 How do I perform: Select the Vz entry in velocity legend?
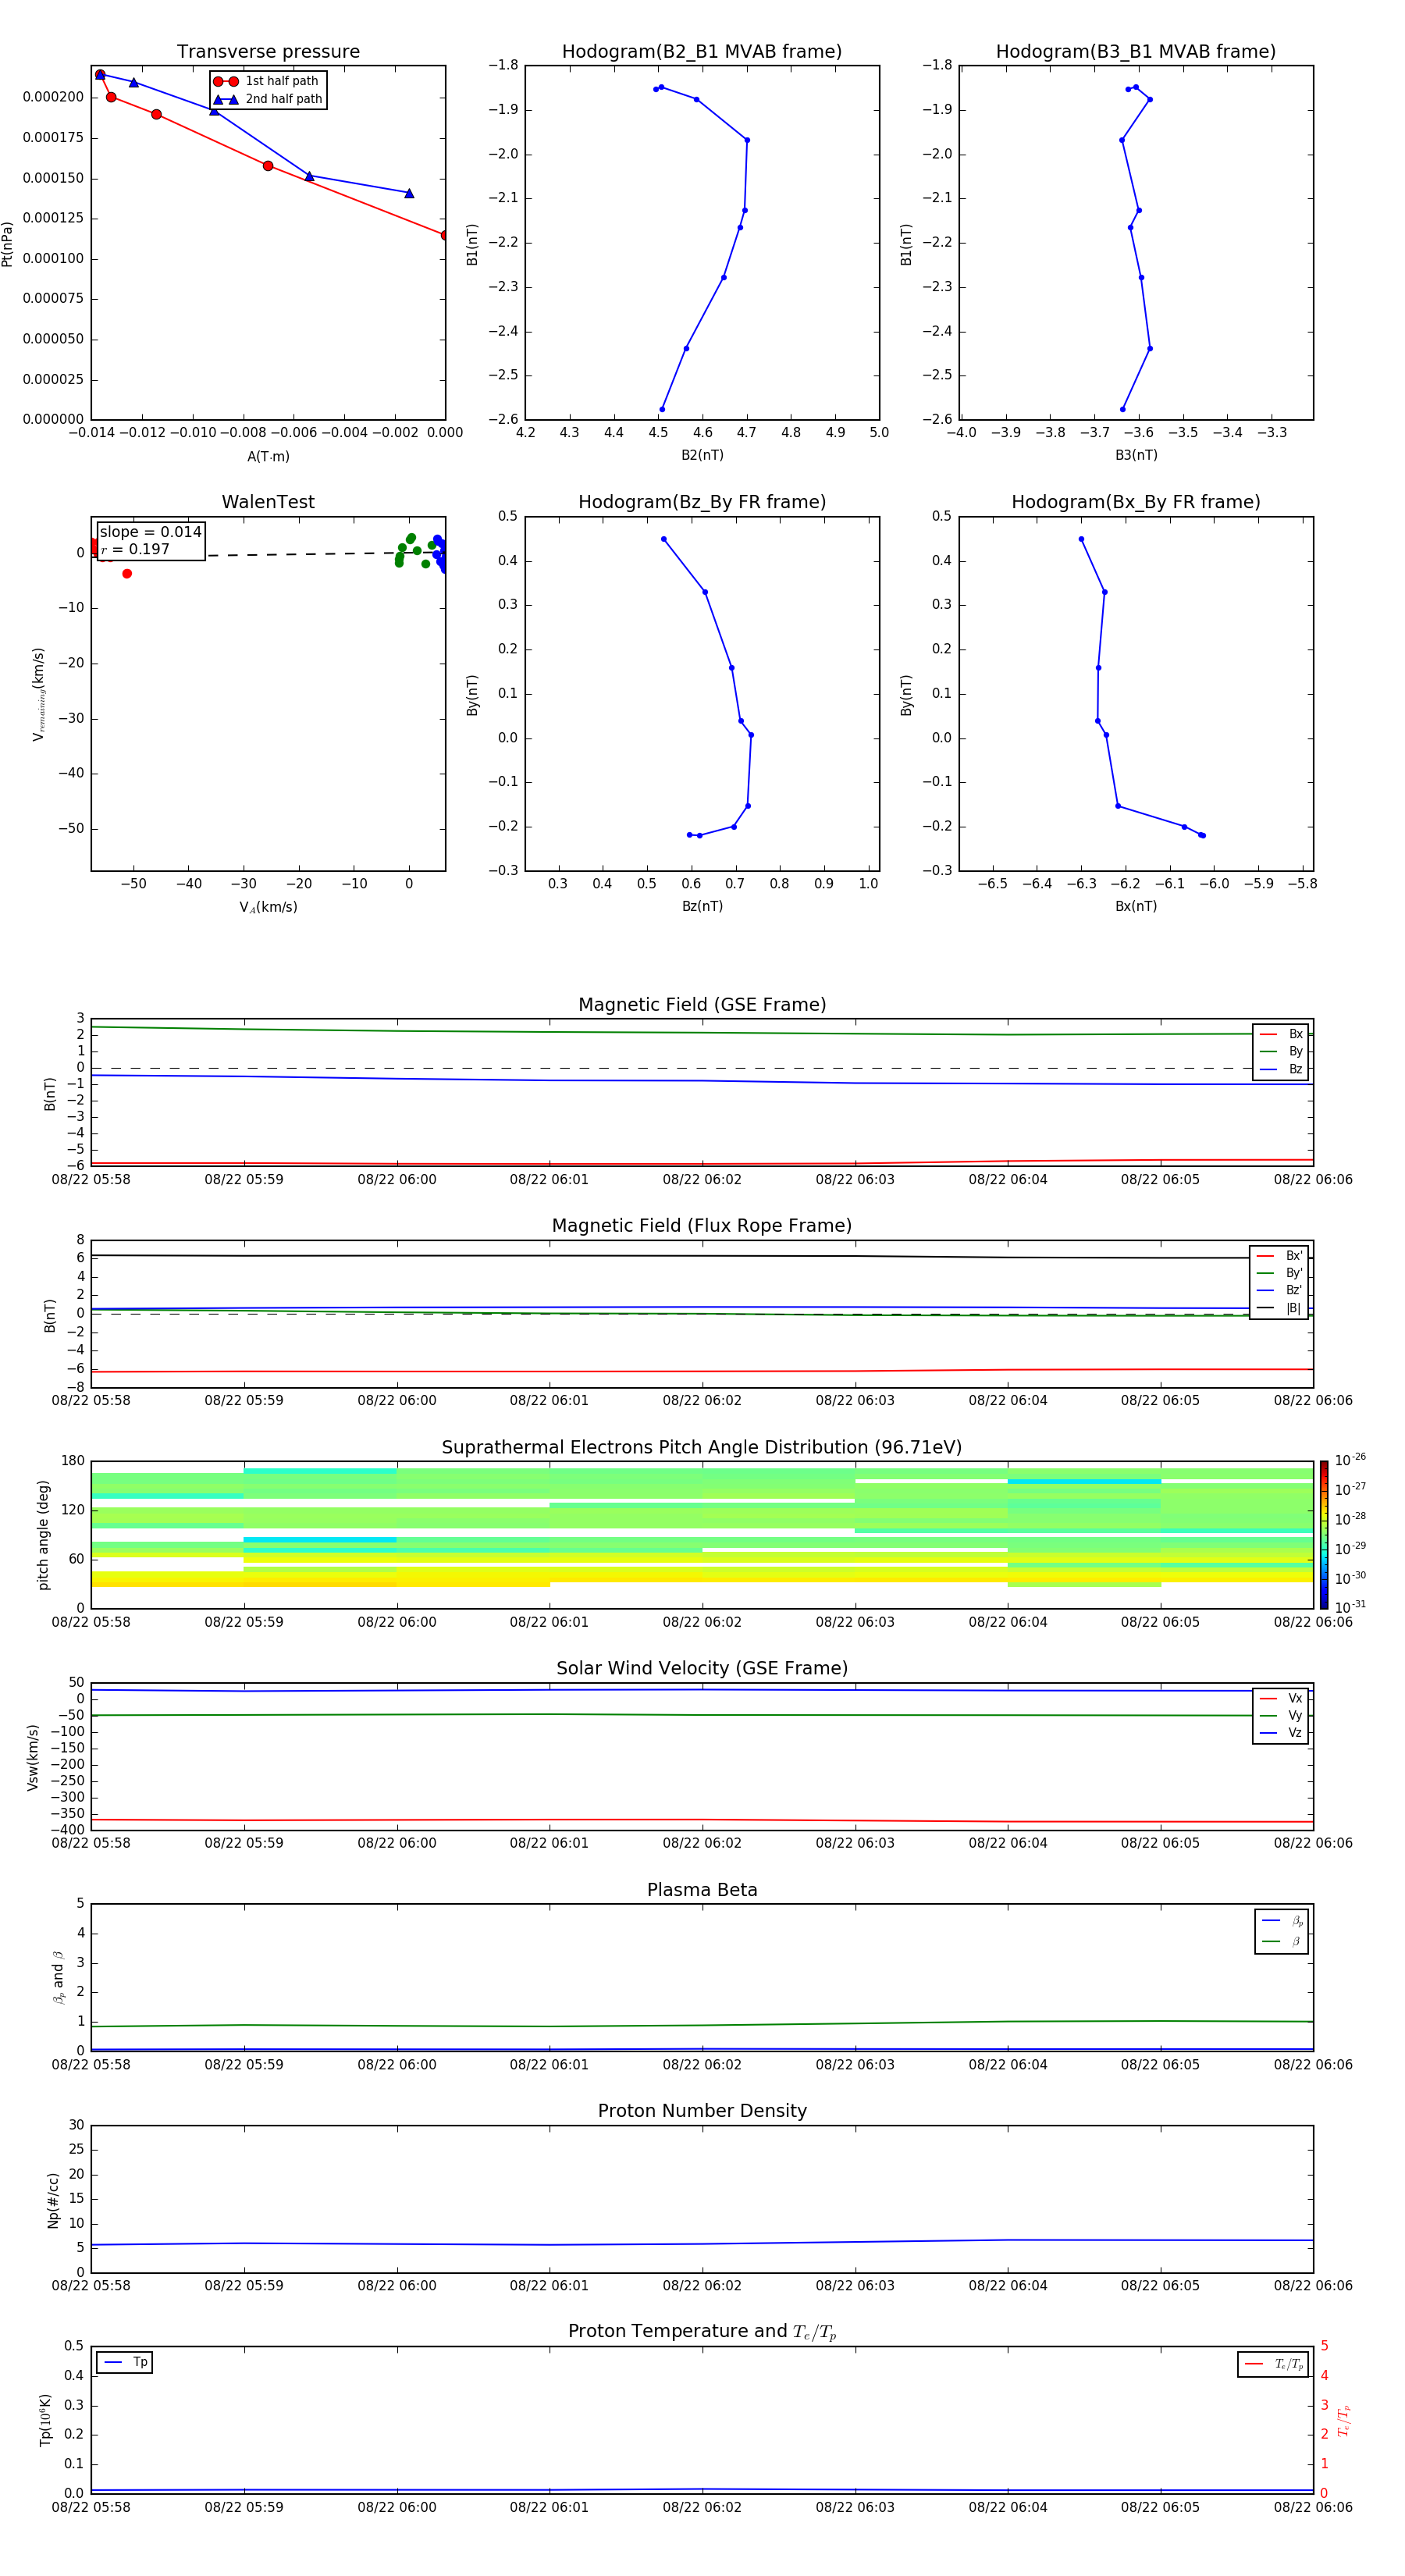click(x=1281, y=1733)
